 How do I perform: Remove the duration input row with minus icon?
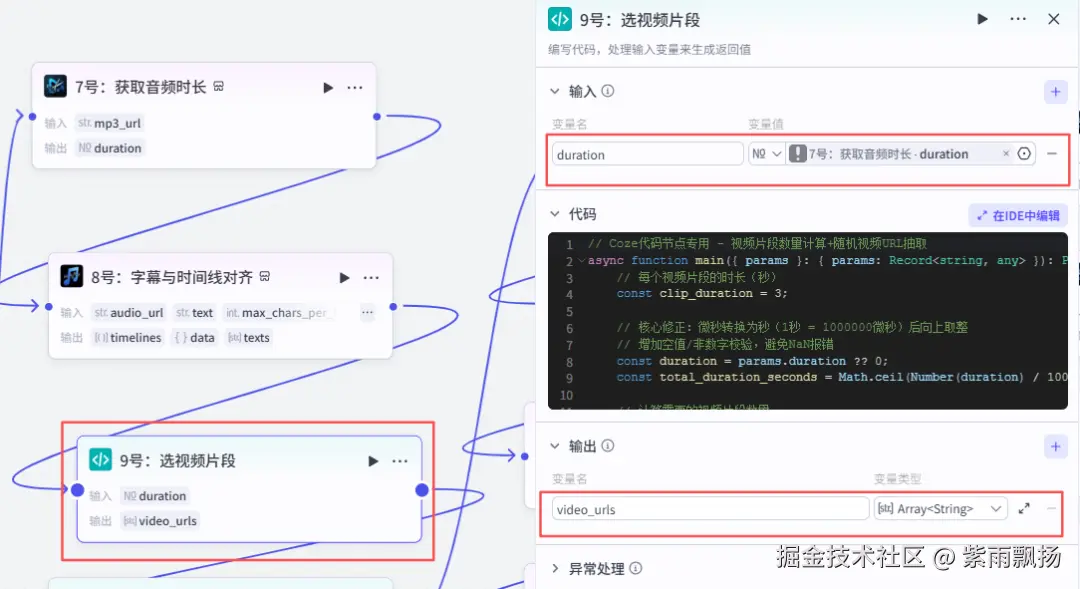(x=1052, y=154)
